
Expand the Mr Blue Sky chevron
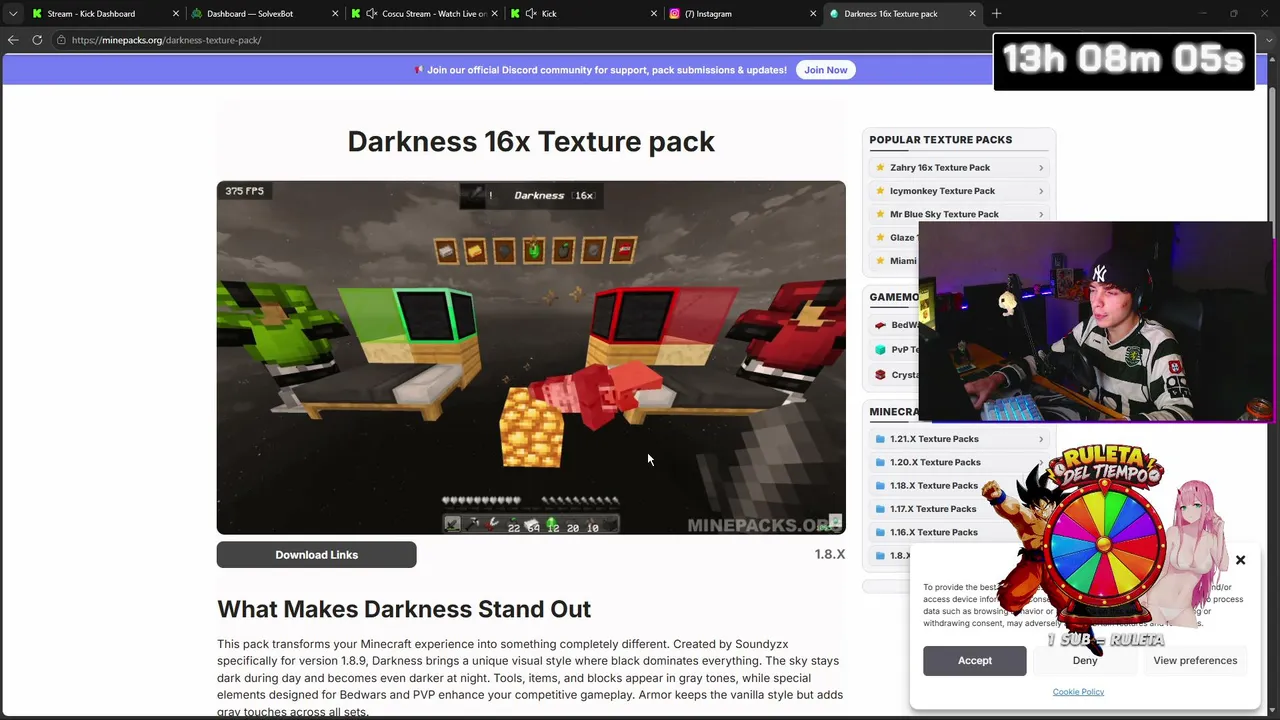point(1041,214)
